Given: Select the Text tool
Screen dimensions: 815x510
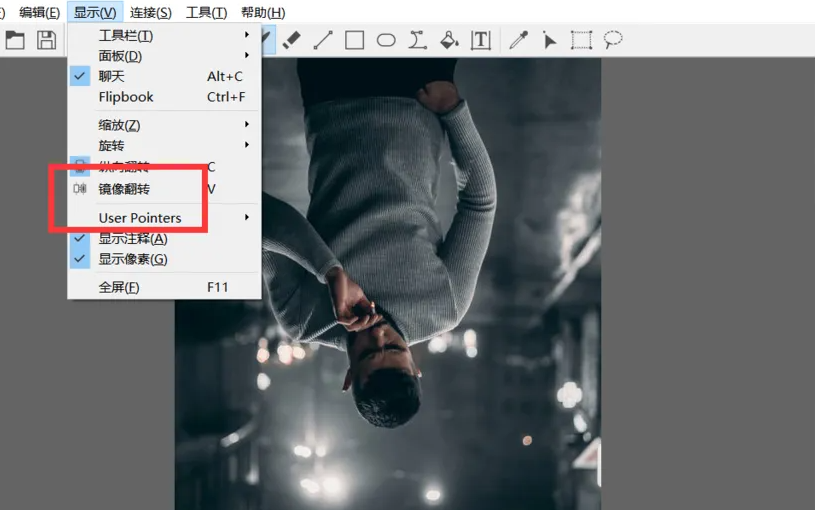Looking at the screenshot, I should coord(481,40).
